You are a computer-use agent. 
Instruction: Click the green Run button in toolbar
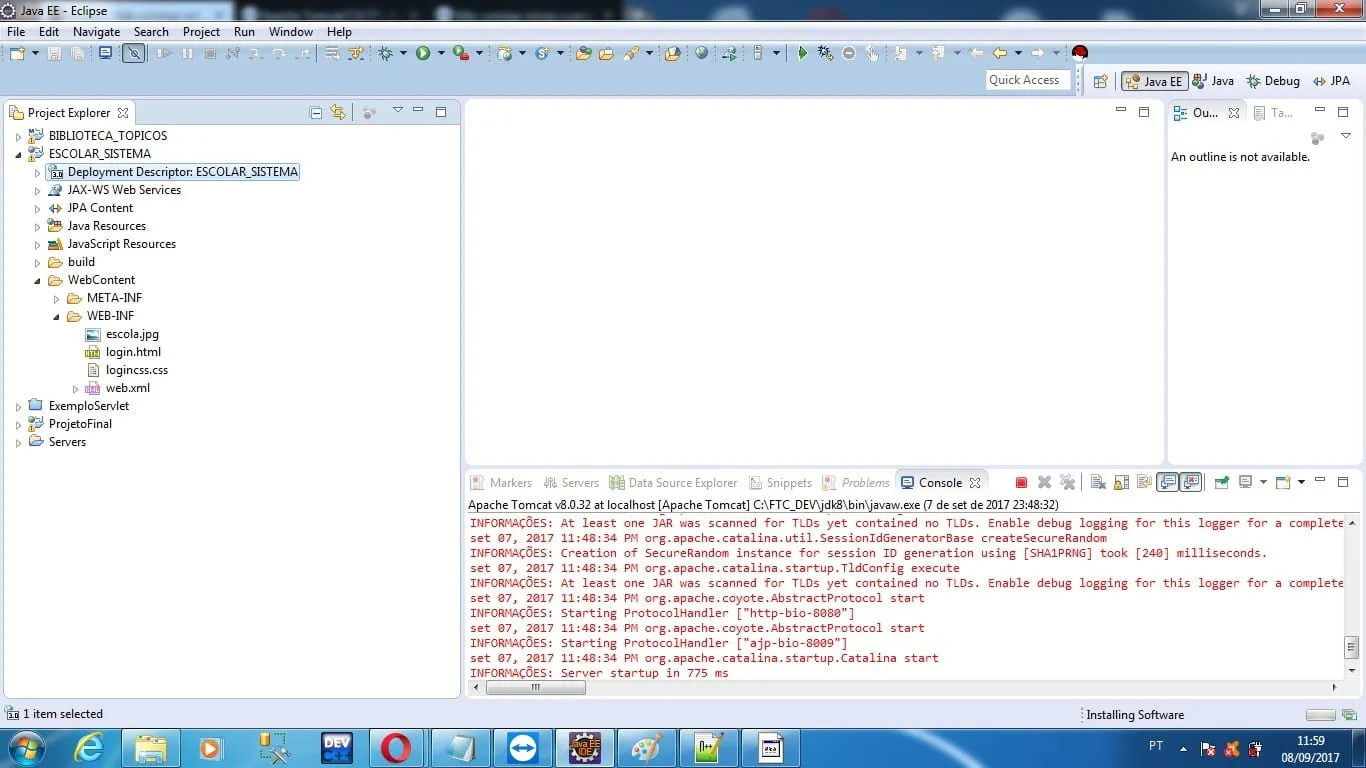coord(423,53)
